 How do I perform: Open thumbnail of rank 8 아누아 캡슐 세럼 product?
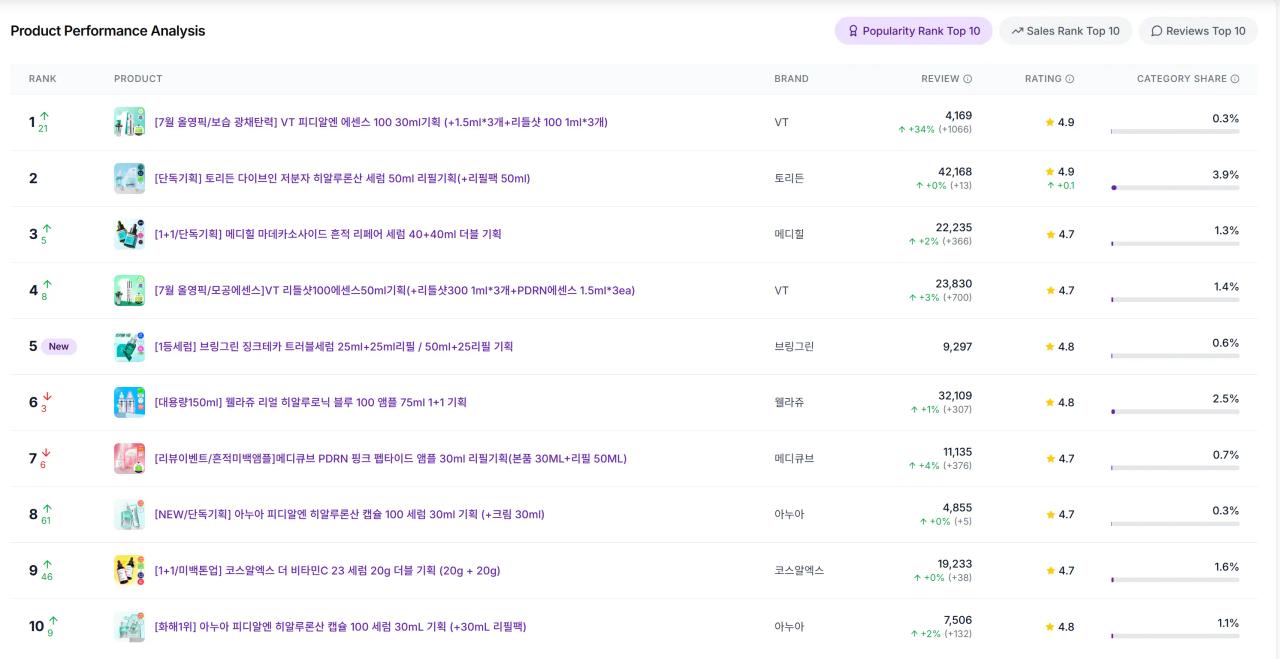point(129,514)
